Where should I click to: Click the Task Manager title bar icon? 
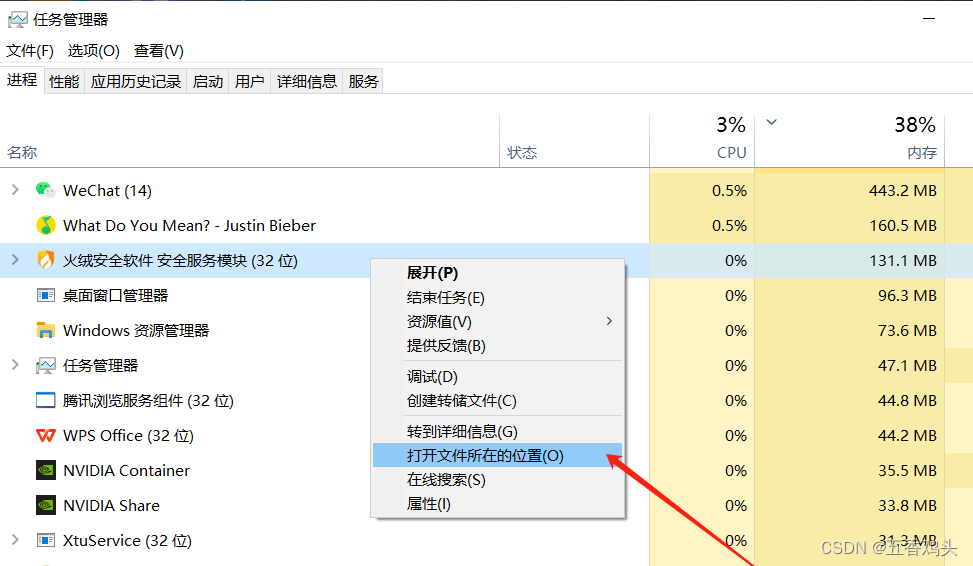[x=17, y=20]
